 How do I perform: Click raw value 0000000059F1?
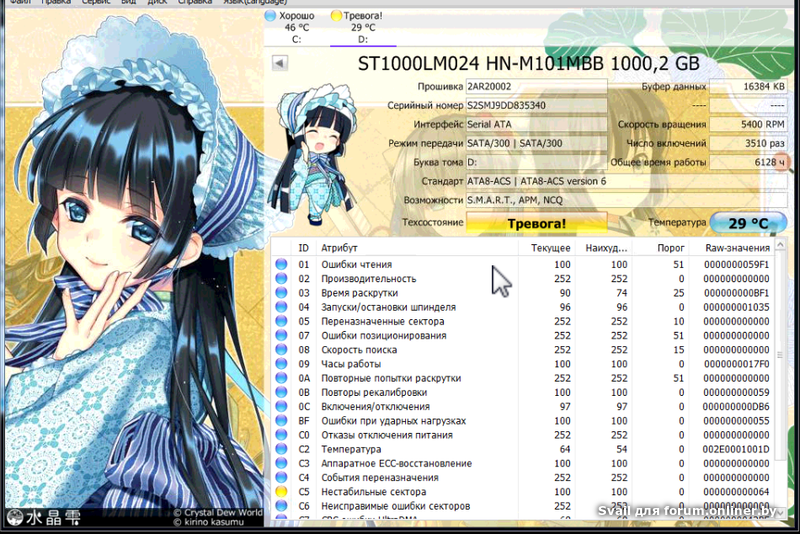[x=736, y=264]
